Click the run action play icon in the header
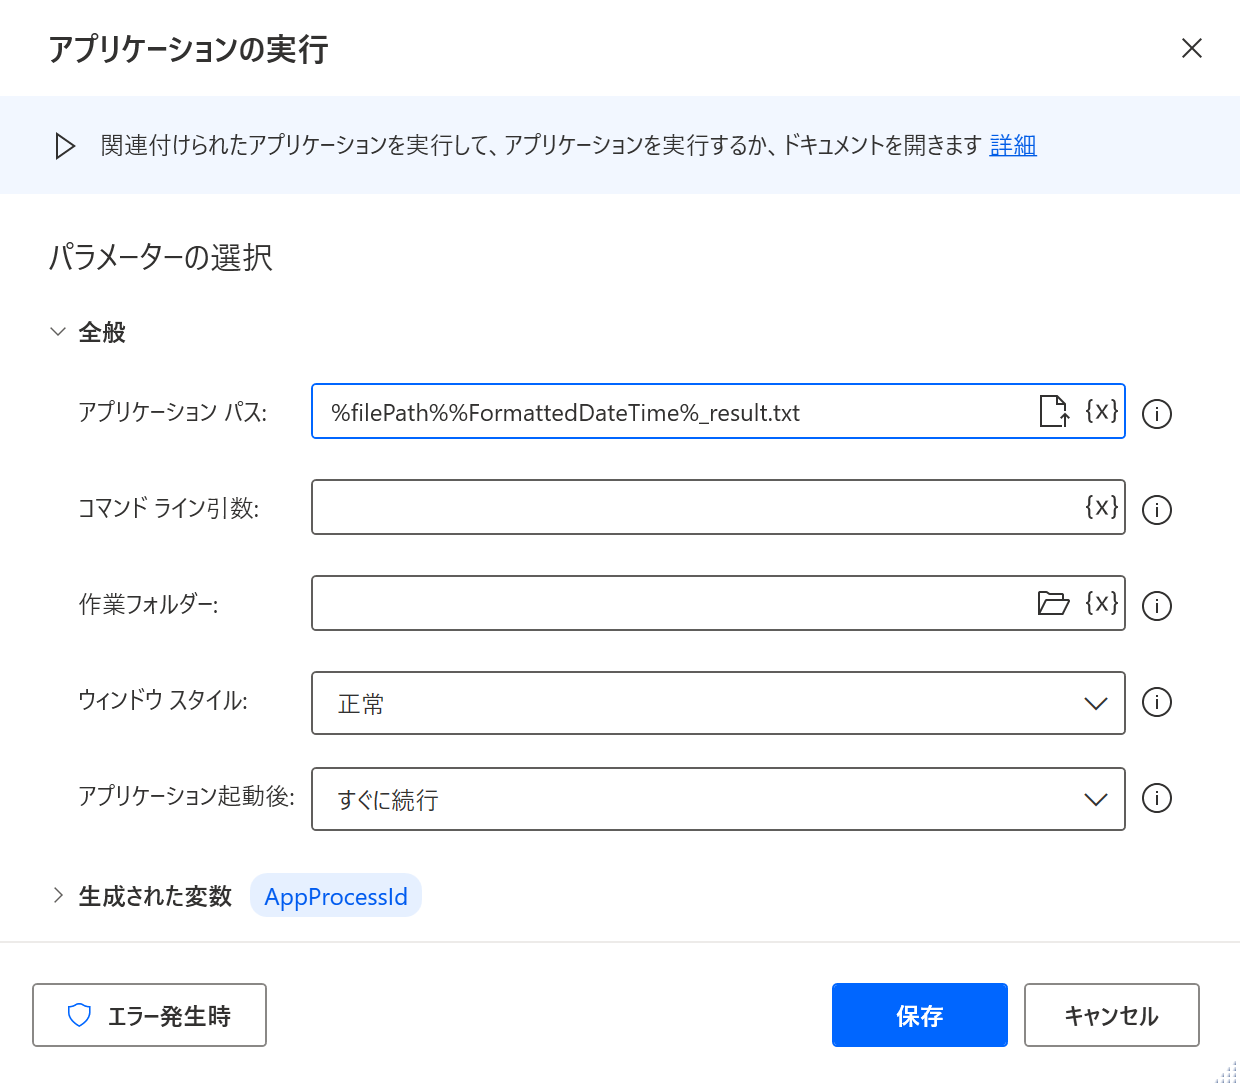The image size is (1240, 1087). pos(65,146)
